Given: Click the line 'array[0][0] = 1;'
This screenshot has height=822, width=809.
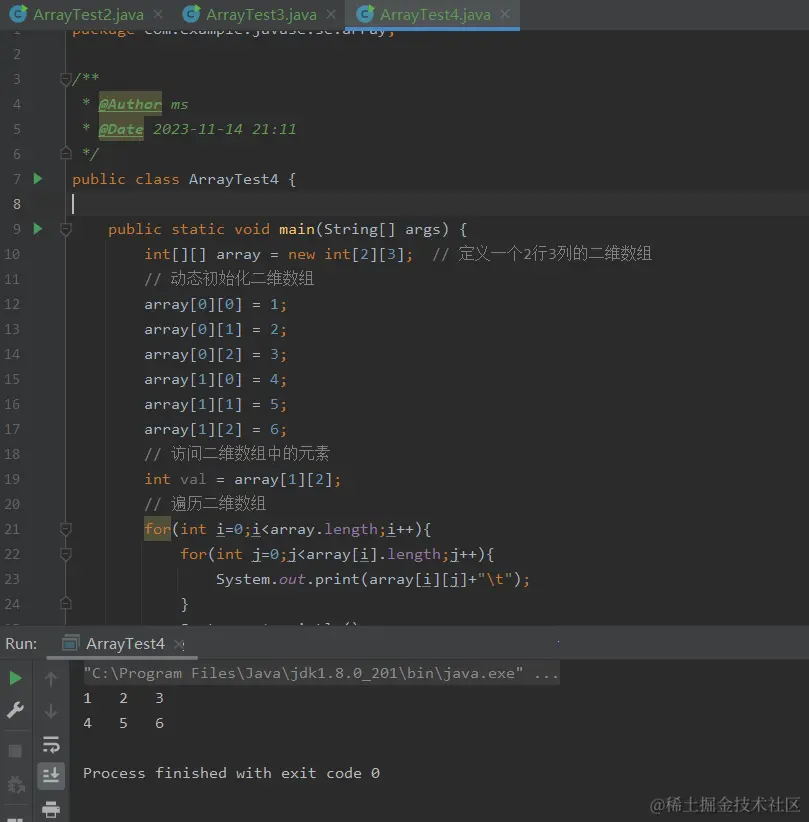Looking at the screenshot, I should [x=215, y=305].
